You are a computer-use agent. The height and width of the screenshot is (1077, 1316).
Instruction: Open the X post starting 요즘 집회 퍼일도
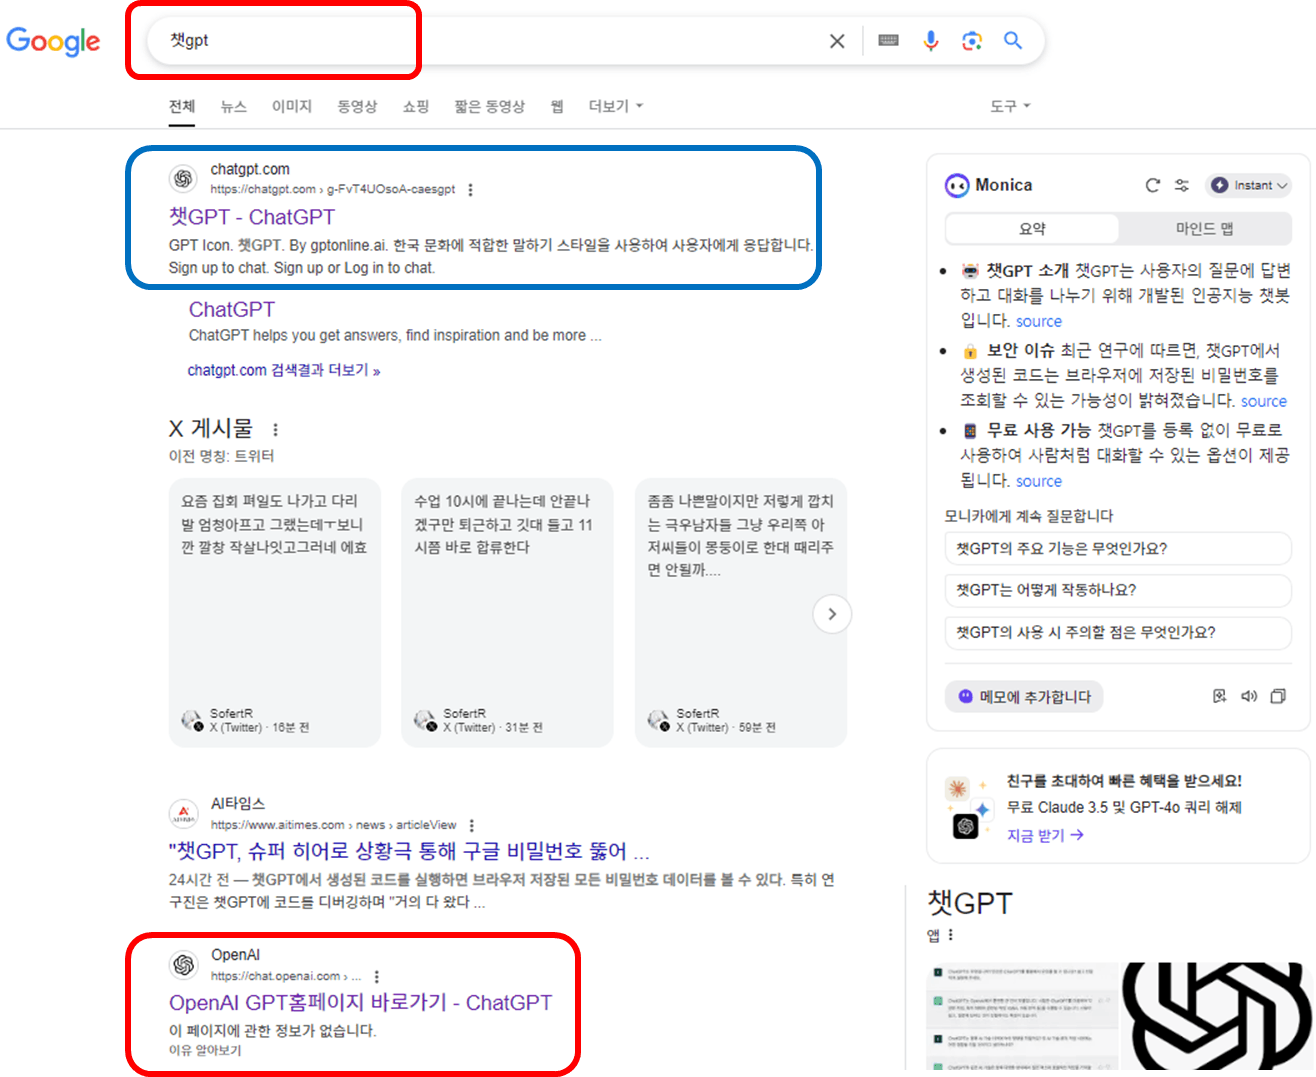point(275,612)
